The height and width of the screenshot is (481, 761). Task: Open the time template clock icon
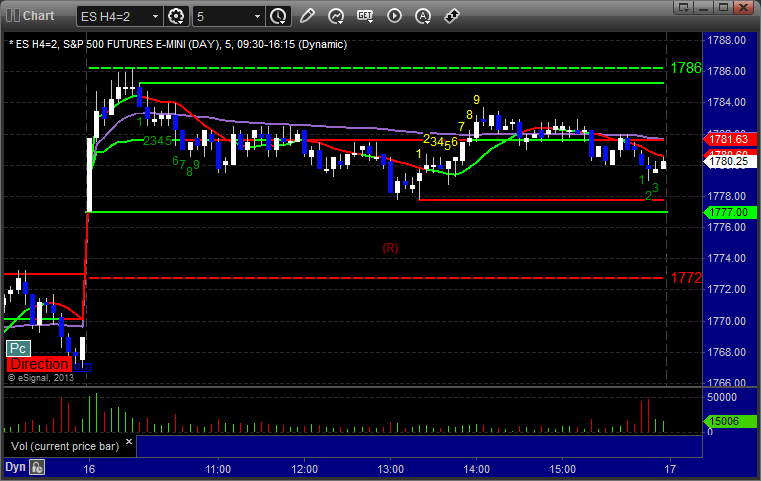[x=278, y=17]
